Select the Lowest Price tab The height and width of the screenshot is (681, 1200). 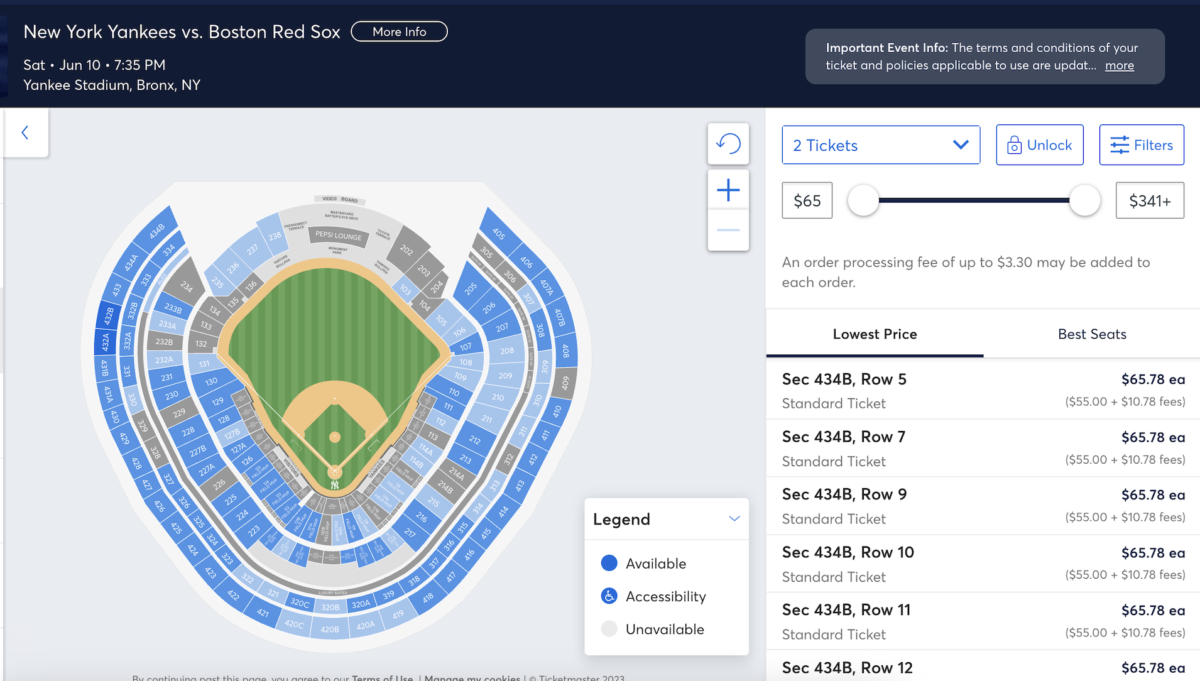coord(874,334)
